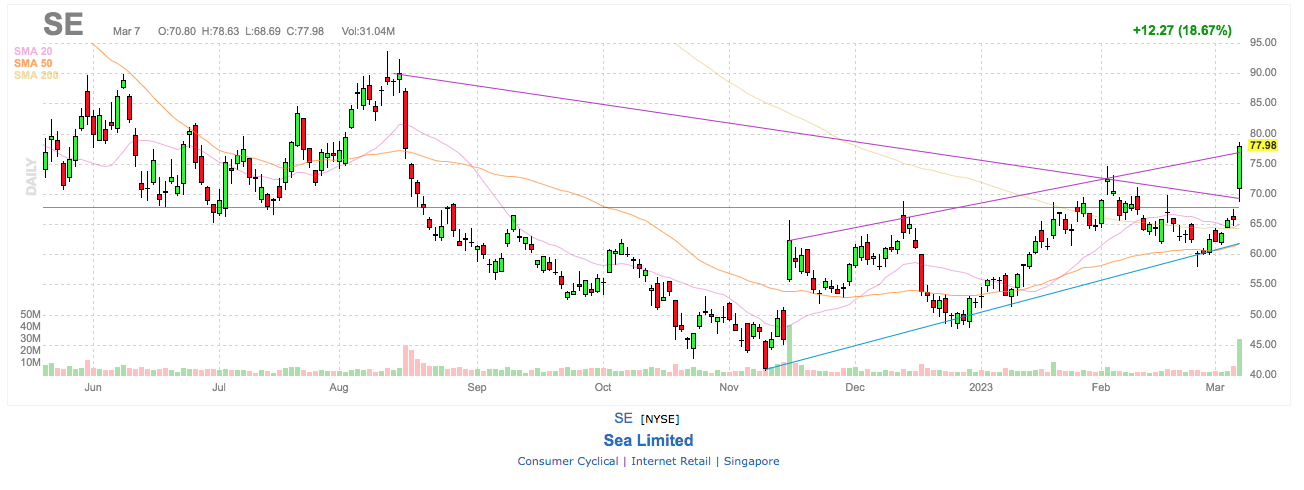Open the Singapore country link
Viewport: 1304px width, 490px height.
(751, 461)
